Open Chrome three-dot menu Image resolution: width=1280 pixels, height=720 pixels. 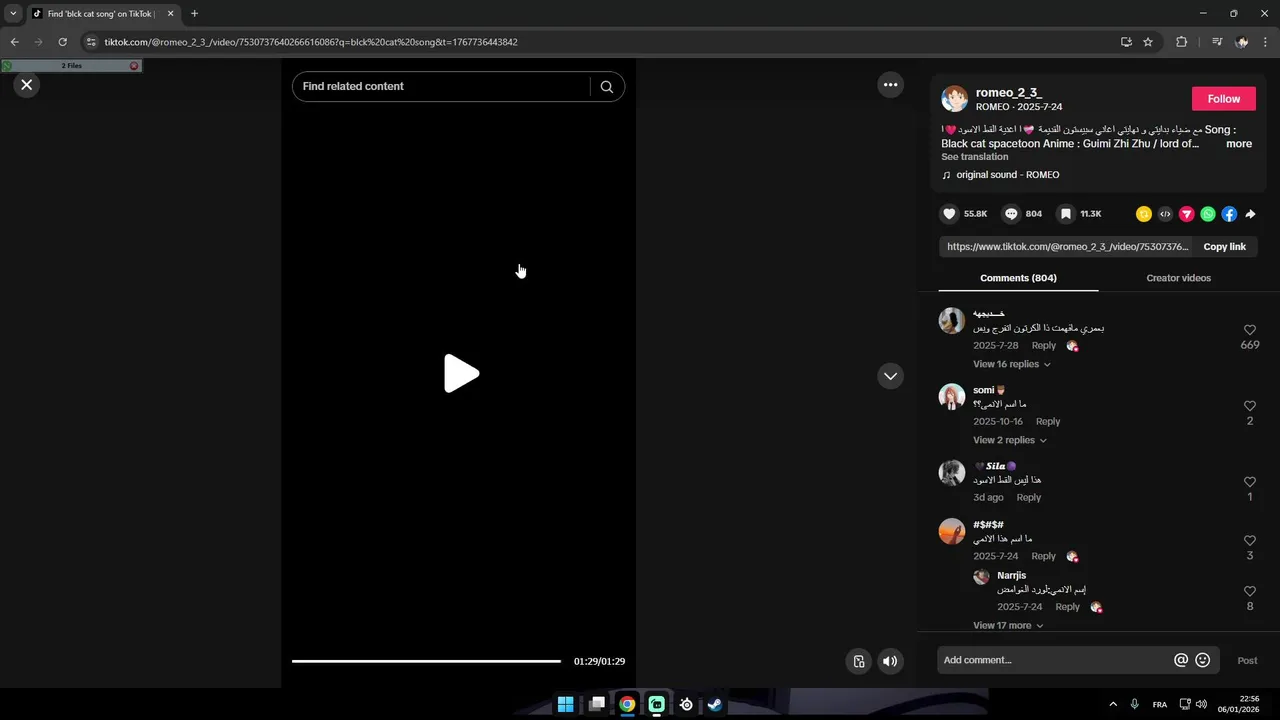coord(1267,42)
